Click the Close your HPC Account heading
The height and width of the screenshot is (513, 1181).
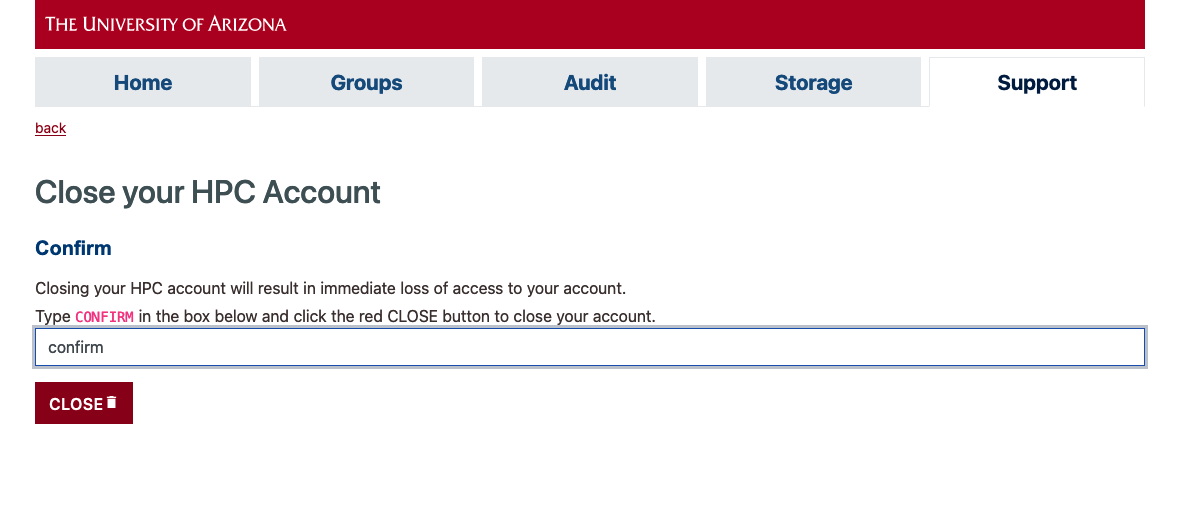click(208, 193)
